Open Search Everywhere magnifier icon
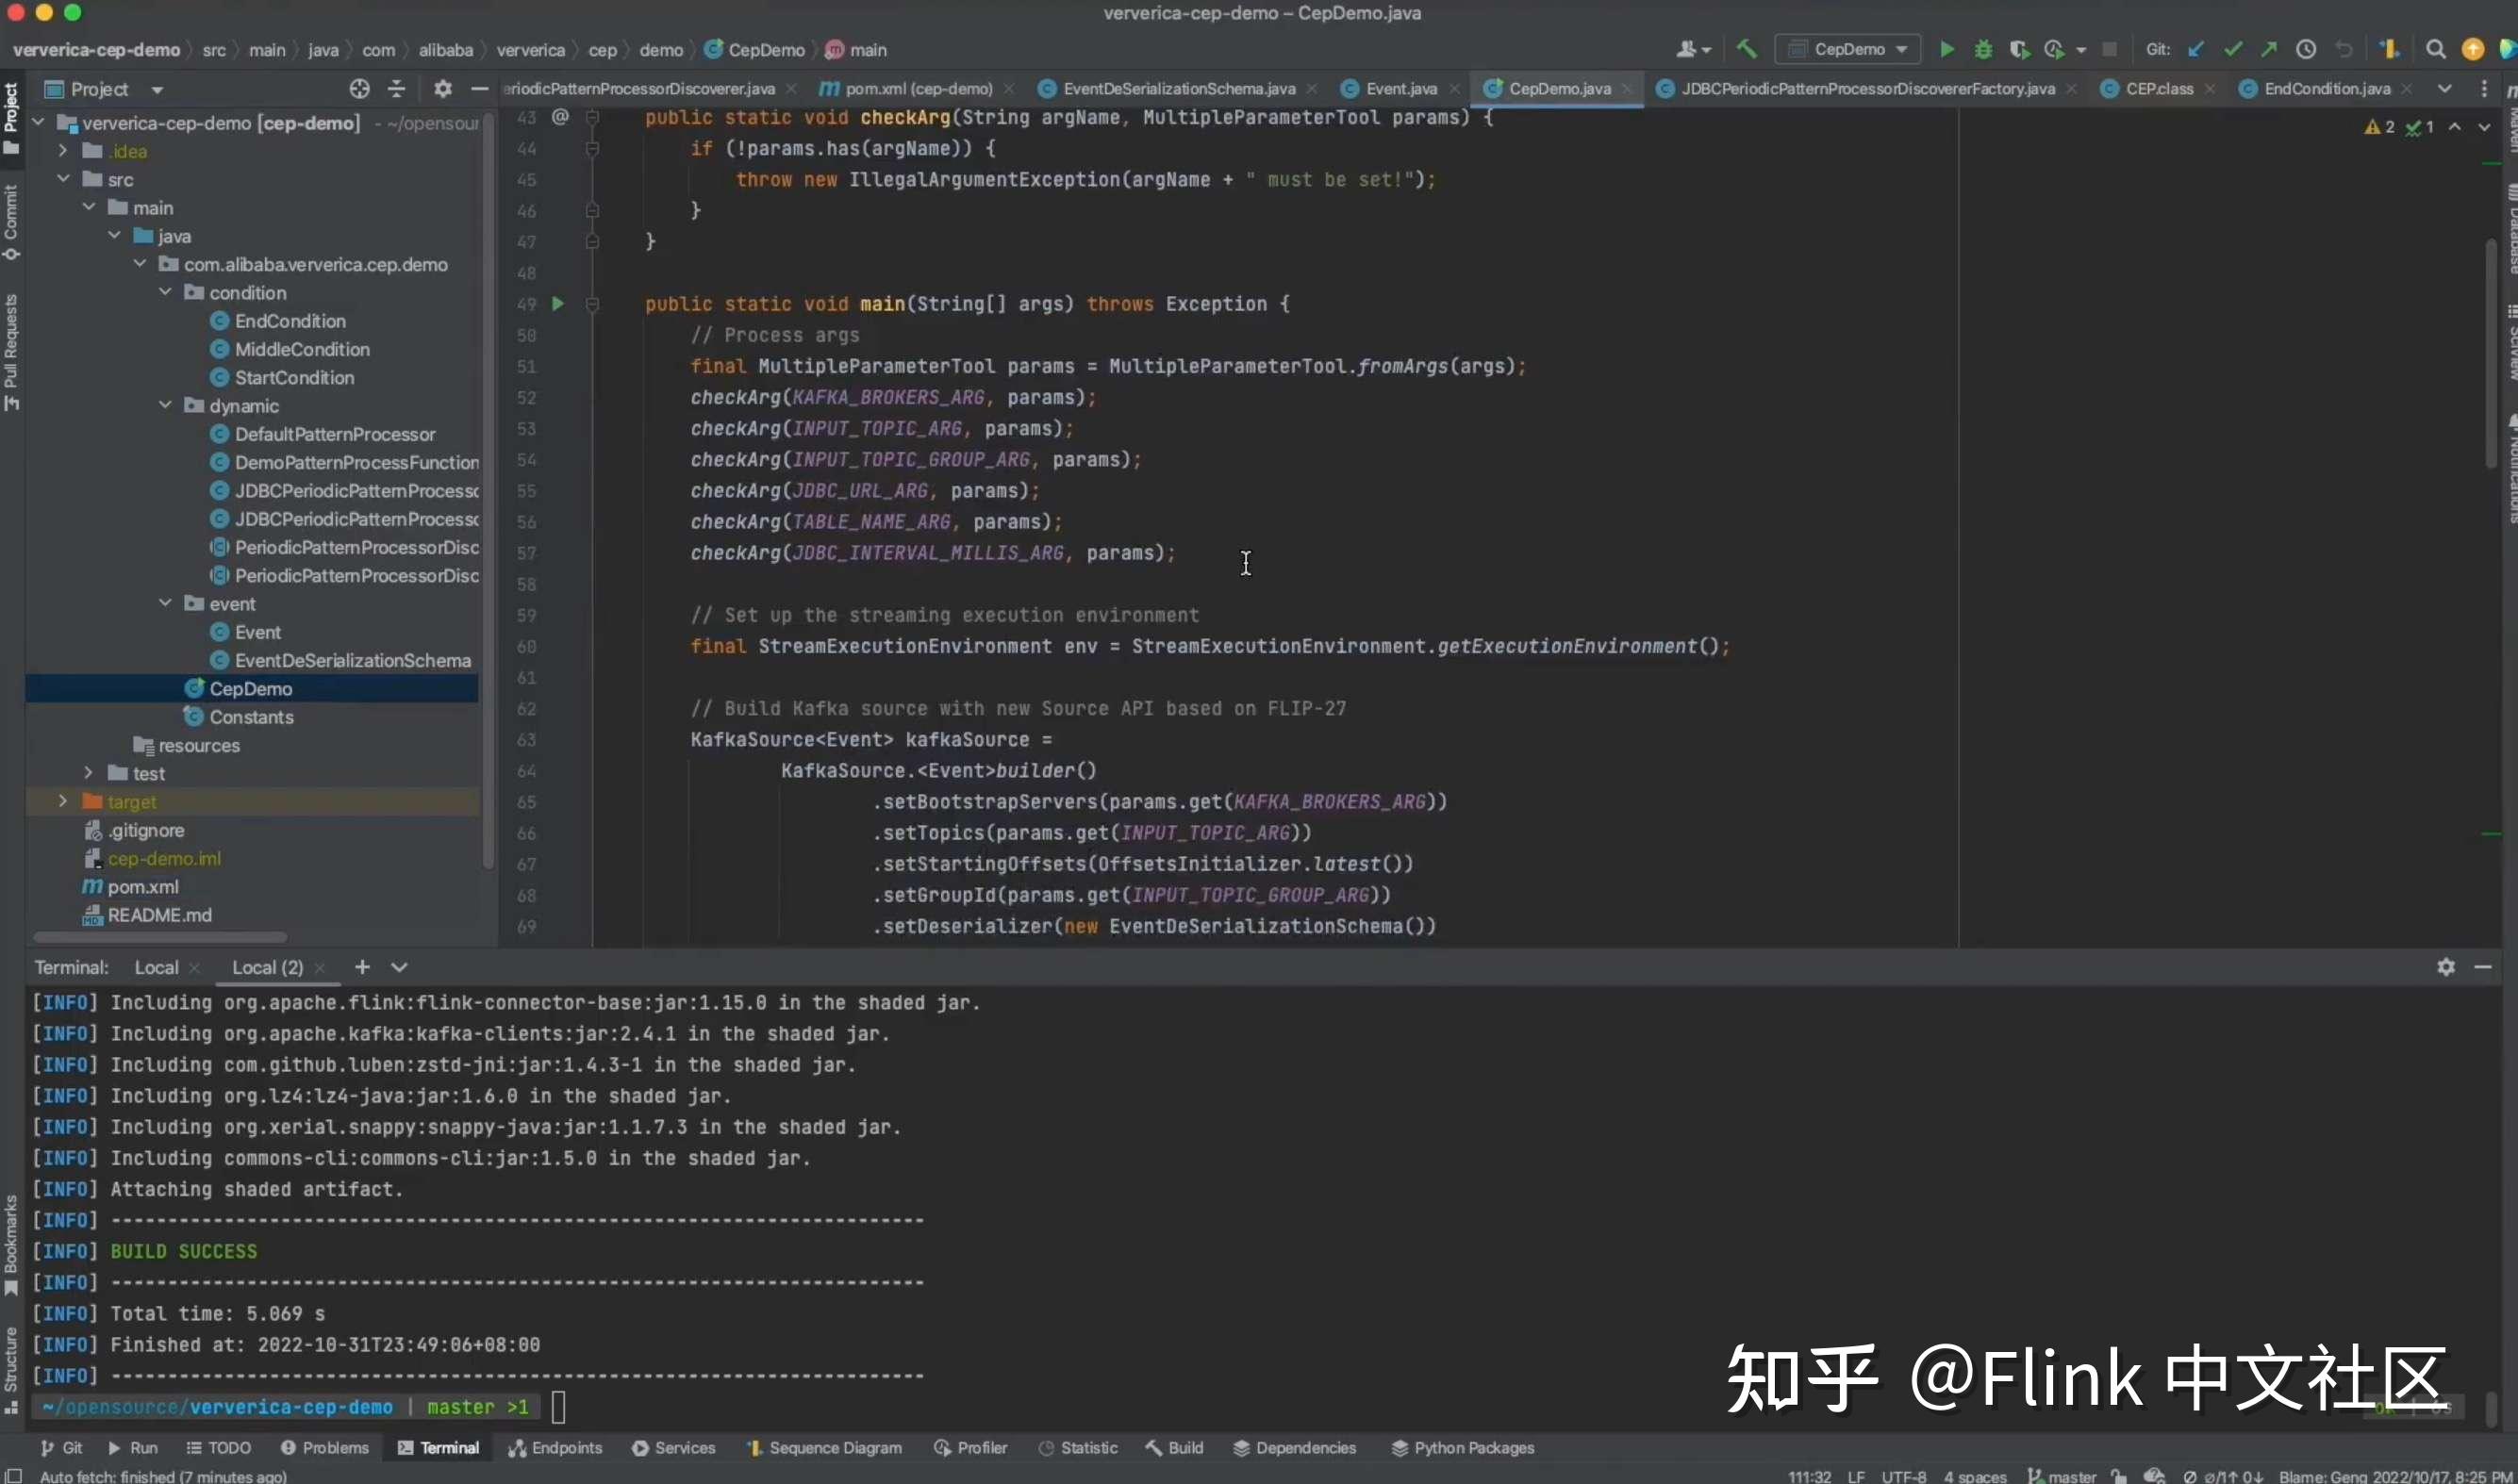The image size is (2518, 1484). tap(2435, 49)
